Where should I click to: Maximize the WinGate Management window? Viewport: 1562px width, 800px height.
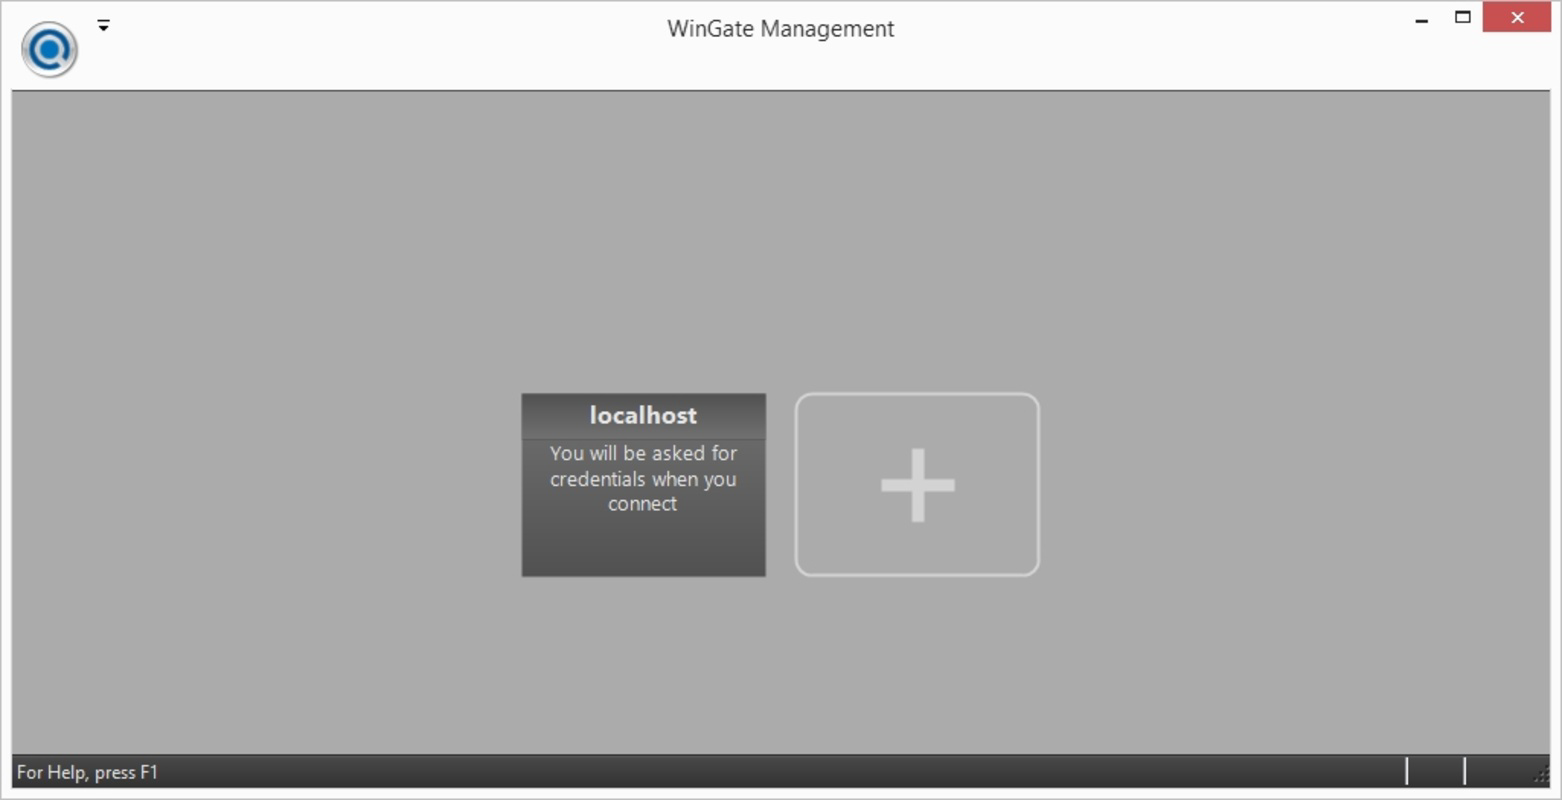pos(1462,17)
